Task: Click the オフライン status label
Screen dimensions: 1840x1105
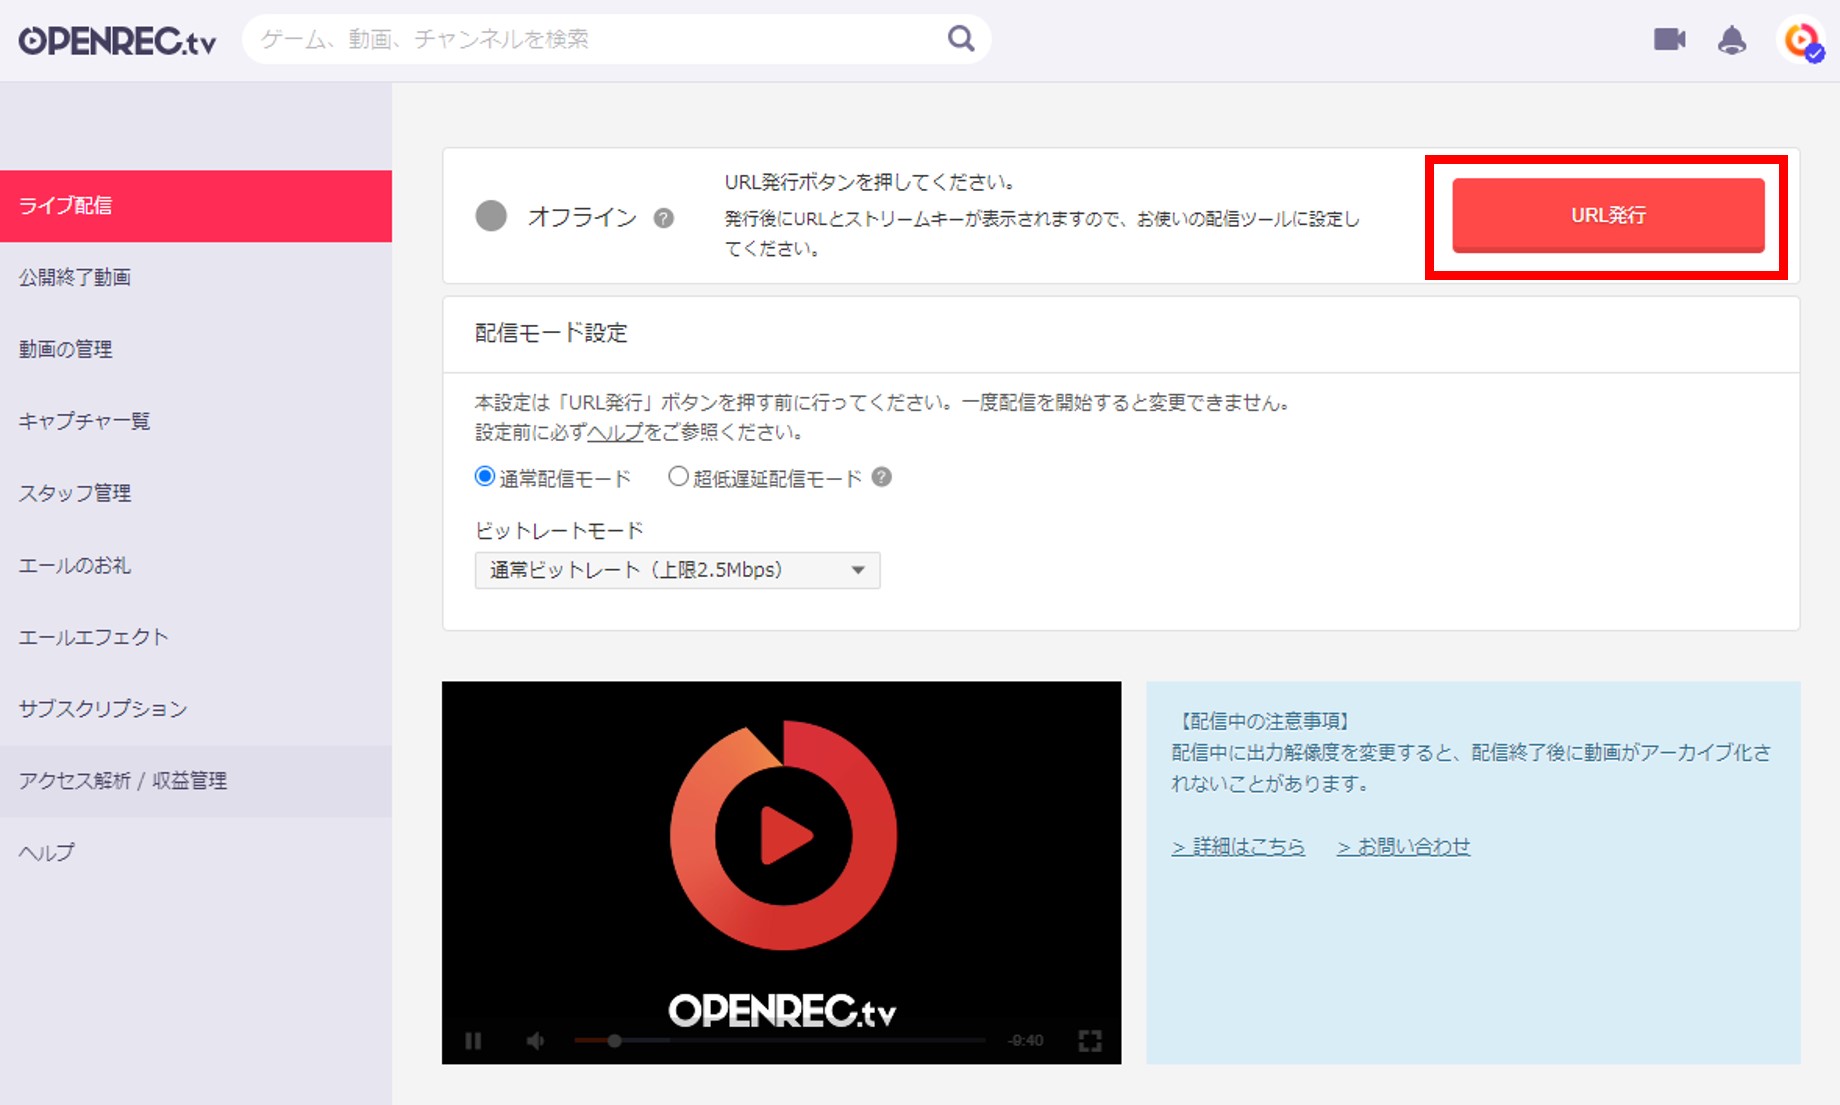Action: [x=582, y=217]
